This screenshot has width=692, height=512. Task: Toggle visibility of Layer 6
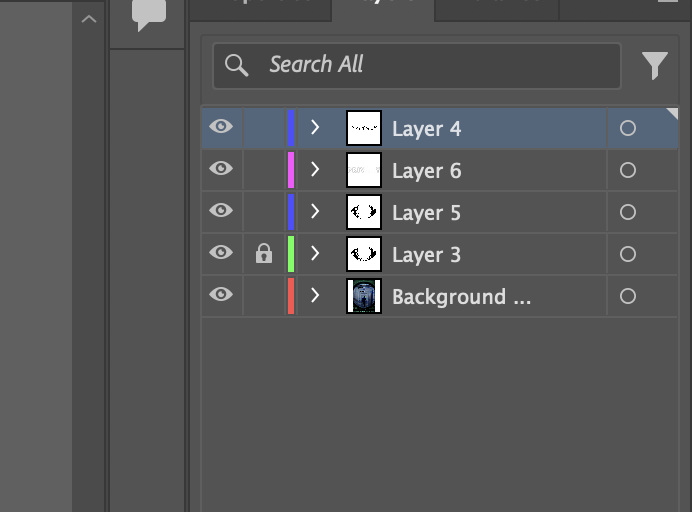(221, 169)
